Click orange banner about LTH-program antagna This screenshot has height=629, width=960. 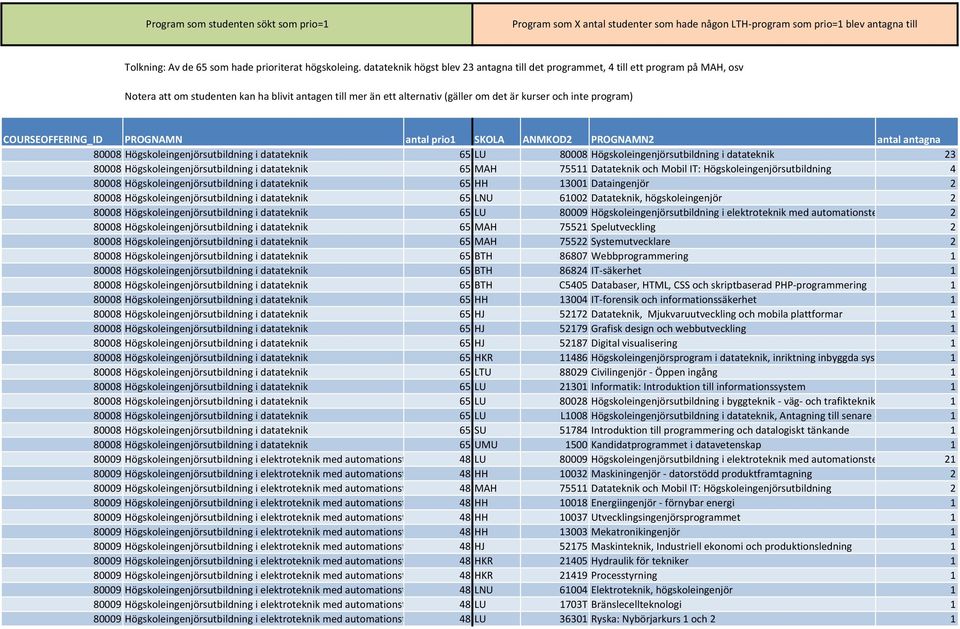tap(715, 24)
